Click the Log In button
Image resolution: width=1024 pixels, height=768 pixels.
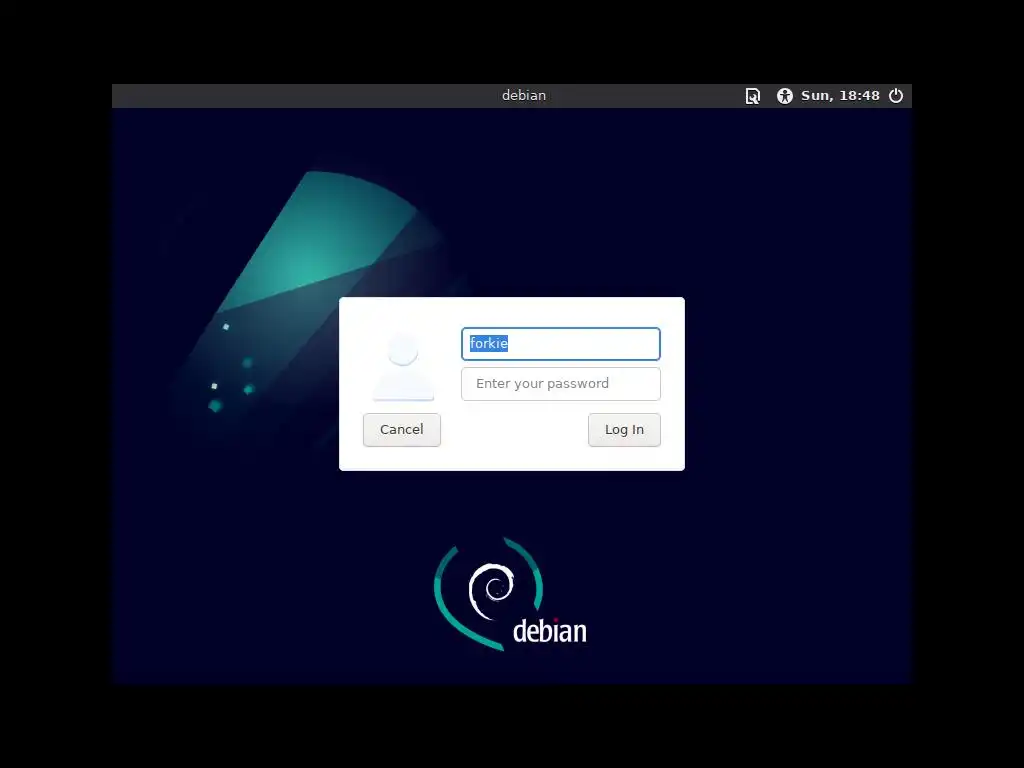(x=624, y=430)
